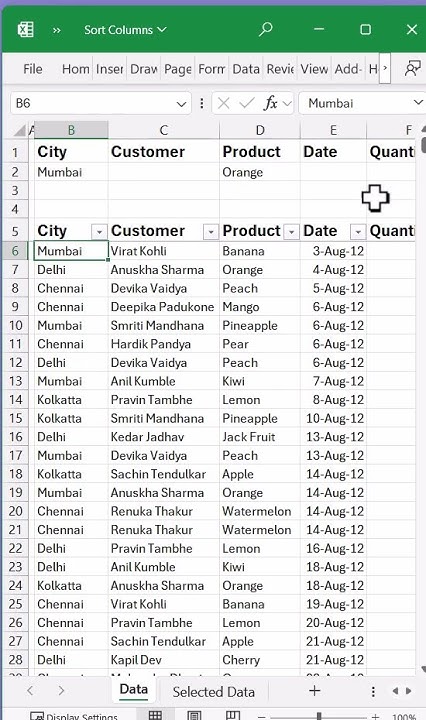Confirm entry with the checkmark icon
The image size is (426, 720).
coord(247,103)
